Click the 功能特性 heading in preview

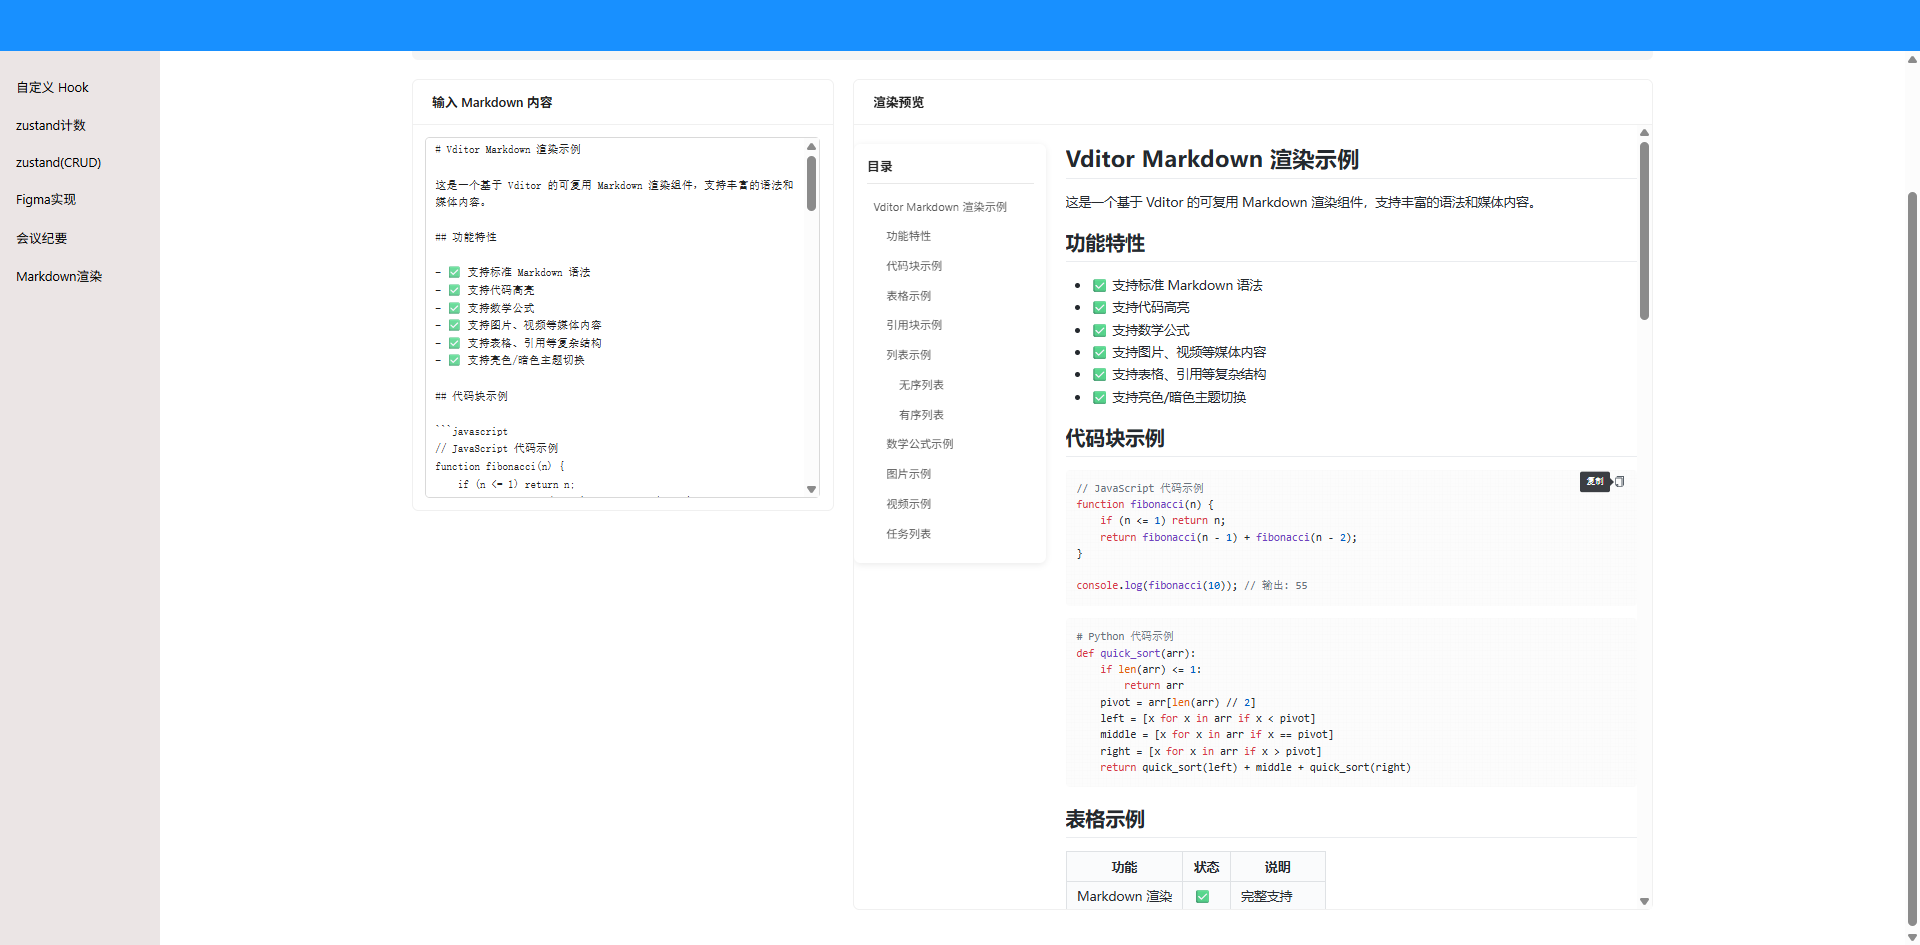[1105, 243]
